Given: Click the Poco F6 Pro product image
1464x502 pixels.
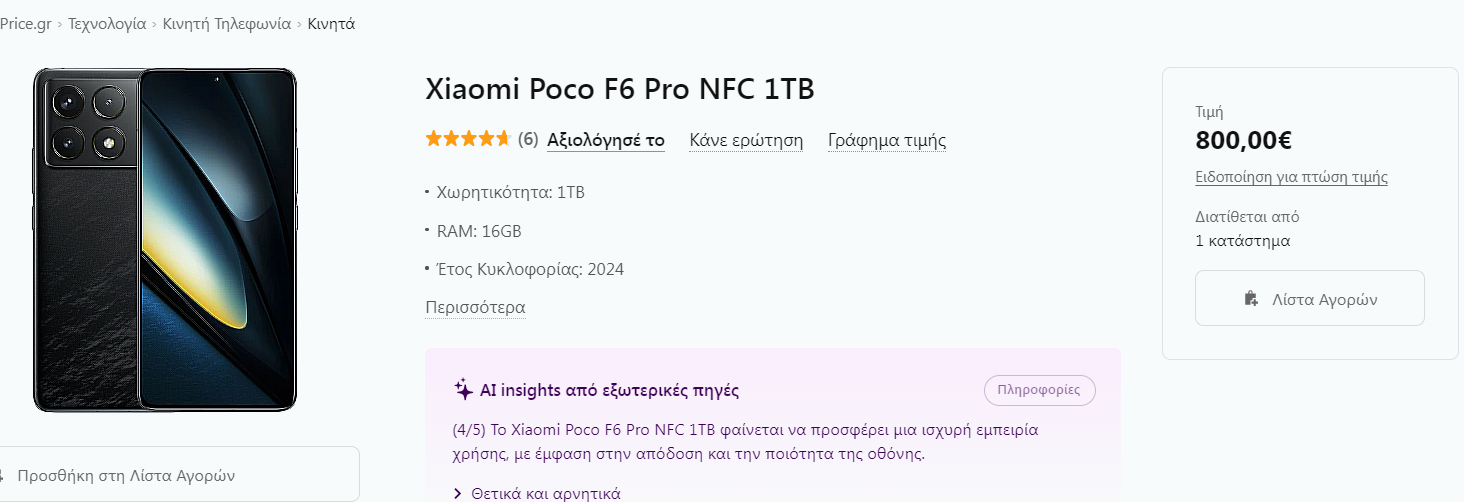Looking at the screenshot, I should pyautogui.click(x=165, y=240).
